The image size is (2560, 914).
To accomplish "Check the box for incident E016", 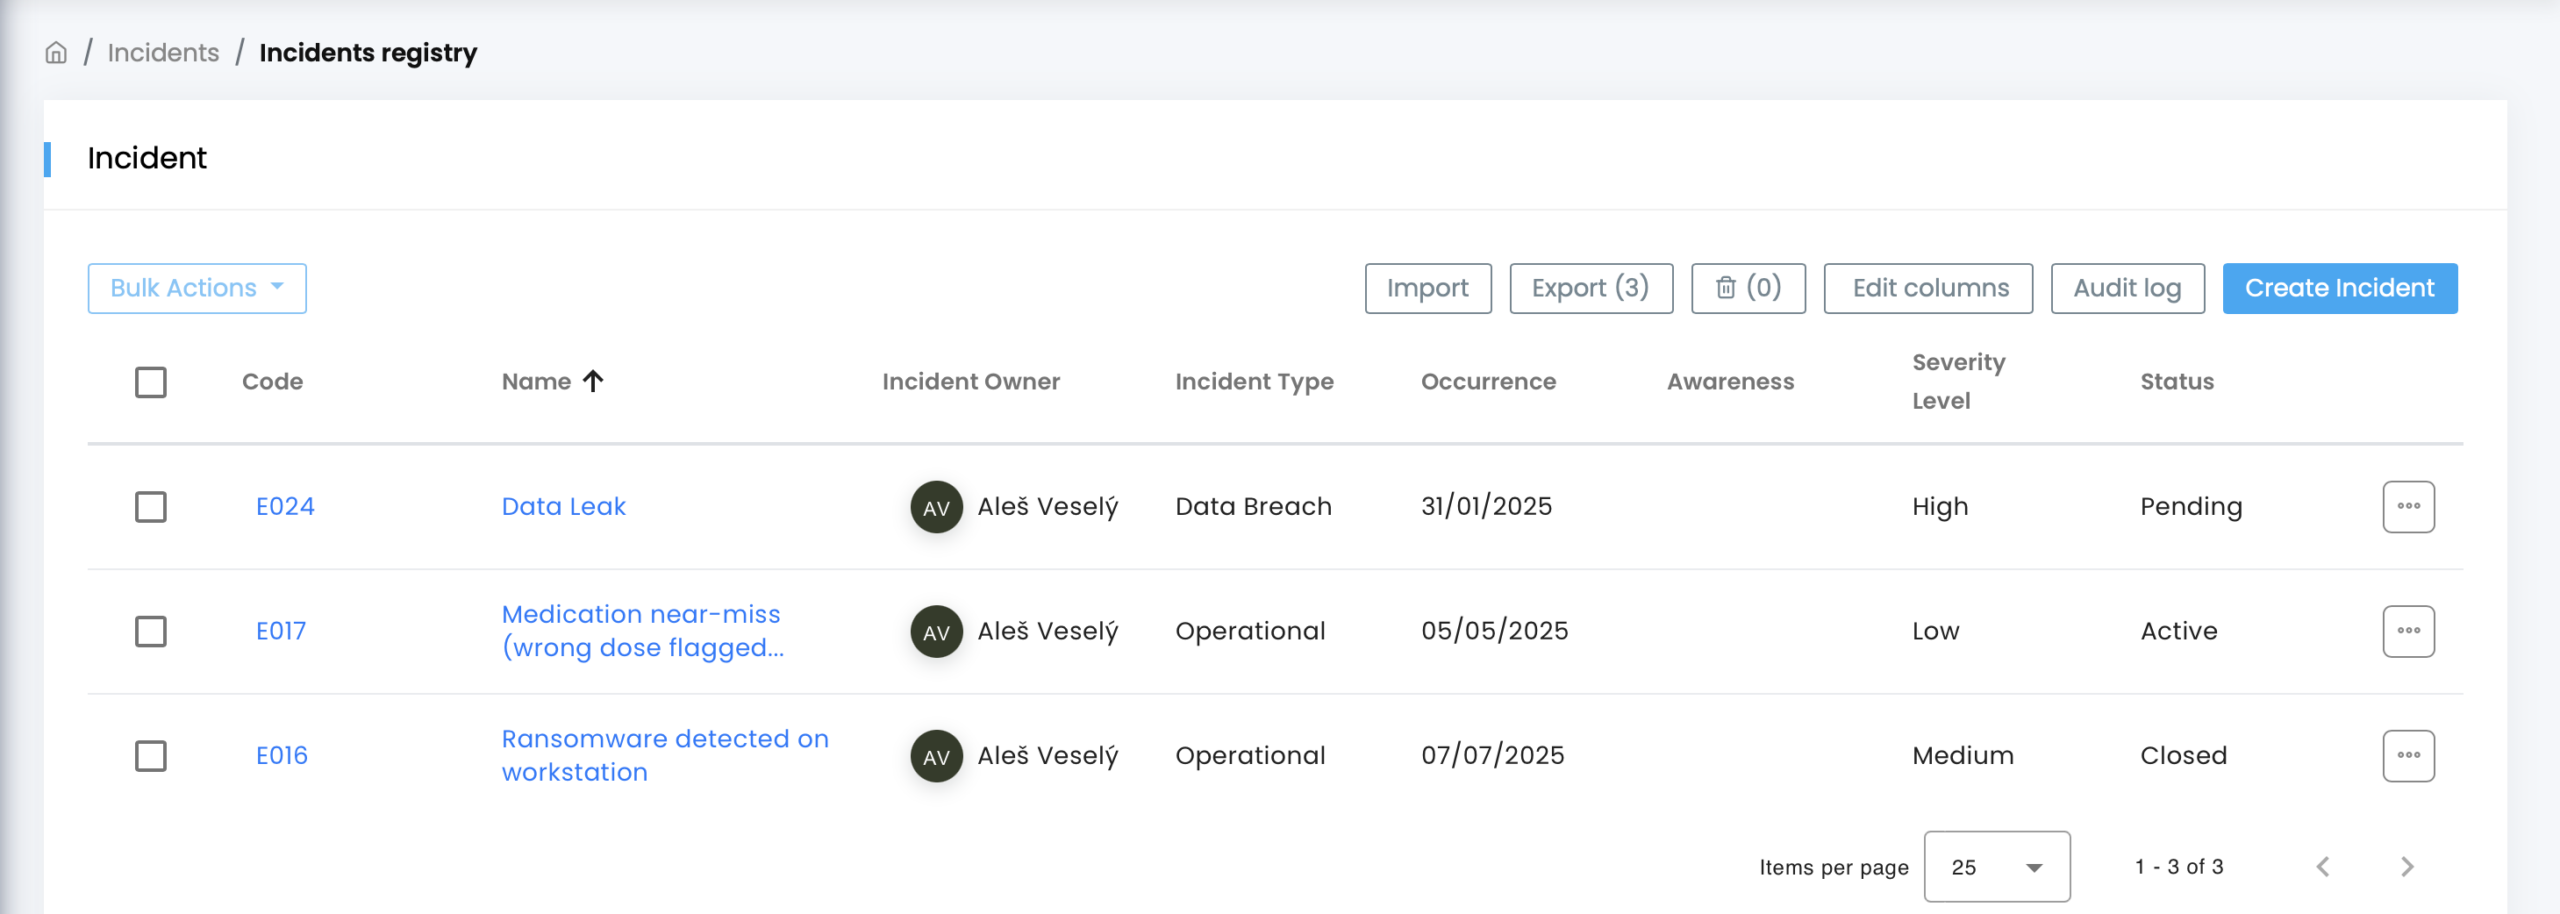I will coord(151,756).
